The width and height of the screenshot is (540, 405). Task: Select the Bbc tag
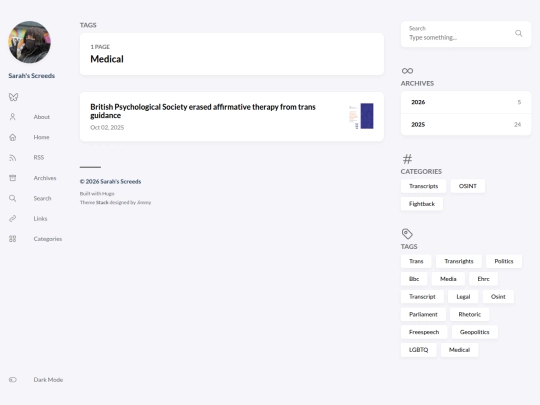414,279
